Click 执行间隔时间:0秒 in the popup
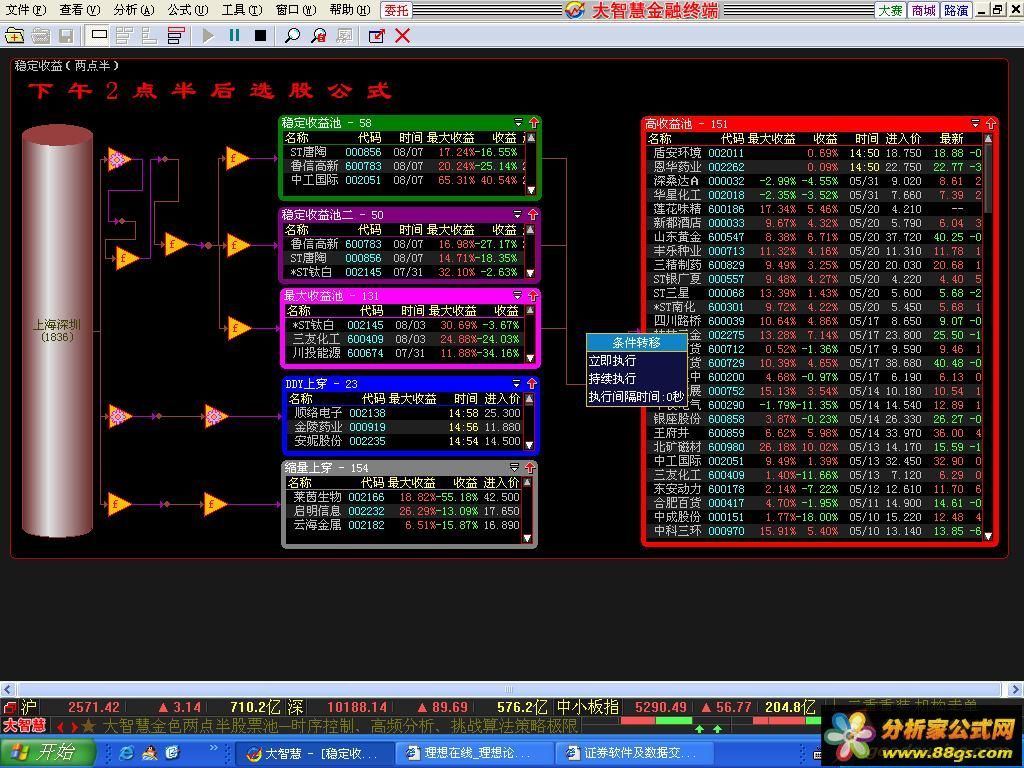The width and height of the screenshot is (1024, 768). (x=637, y=396)
